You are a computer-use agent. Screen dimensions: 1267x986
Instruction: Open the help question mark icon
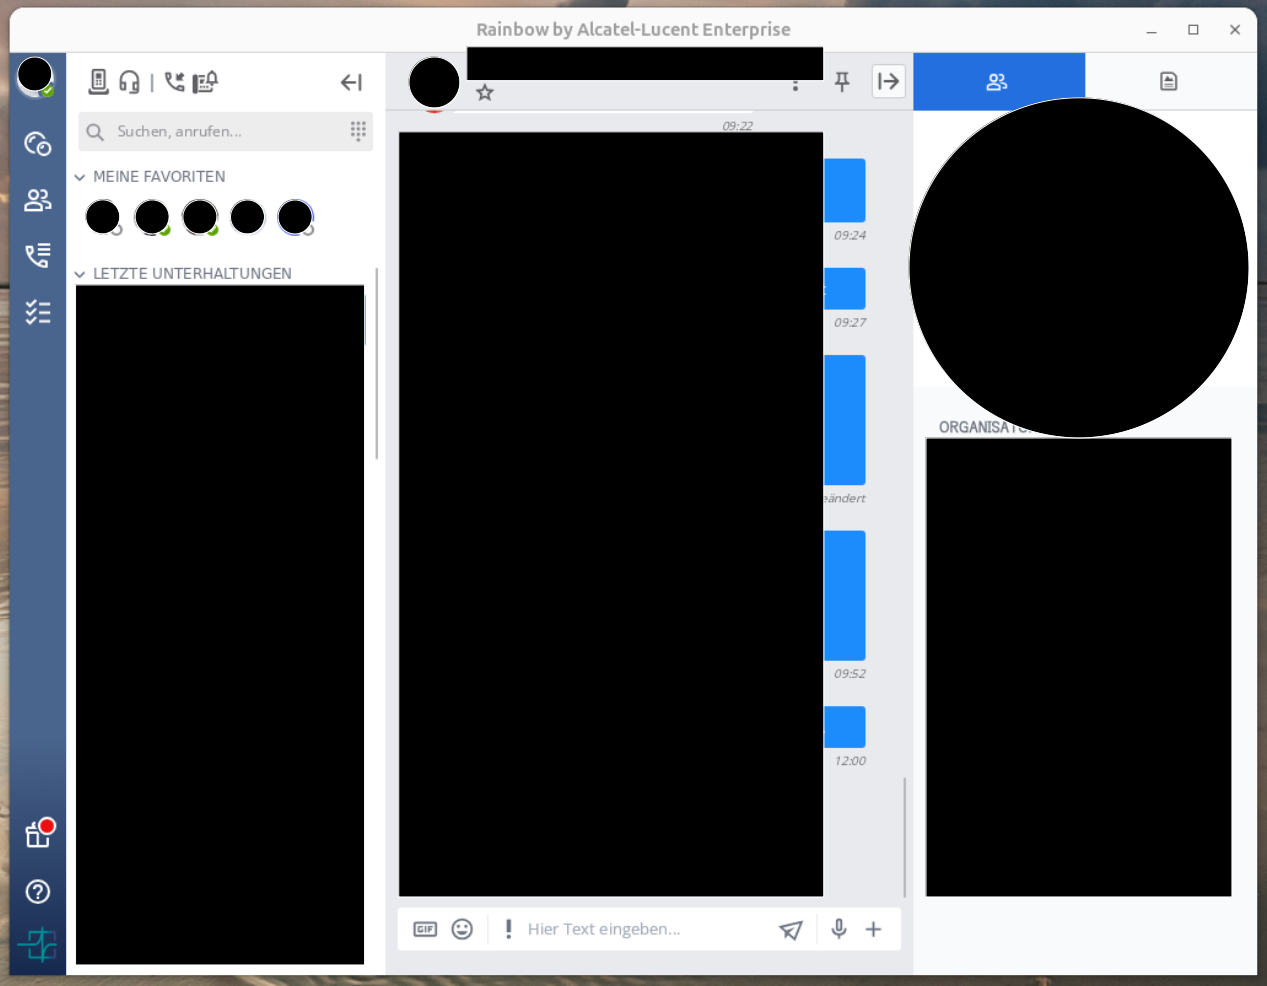37,891
